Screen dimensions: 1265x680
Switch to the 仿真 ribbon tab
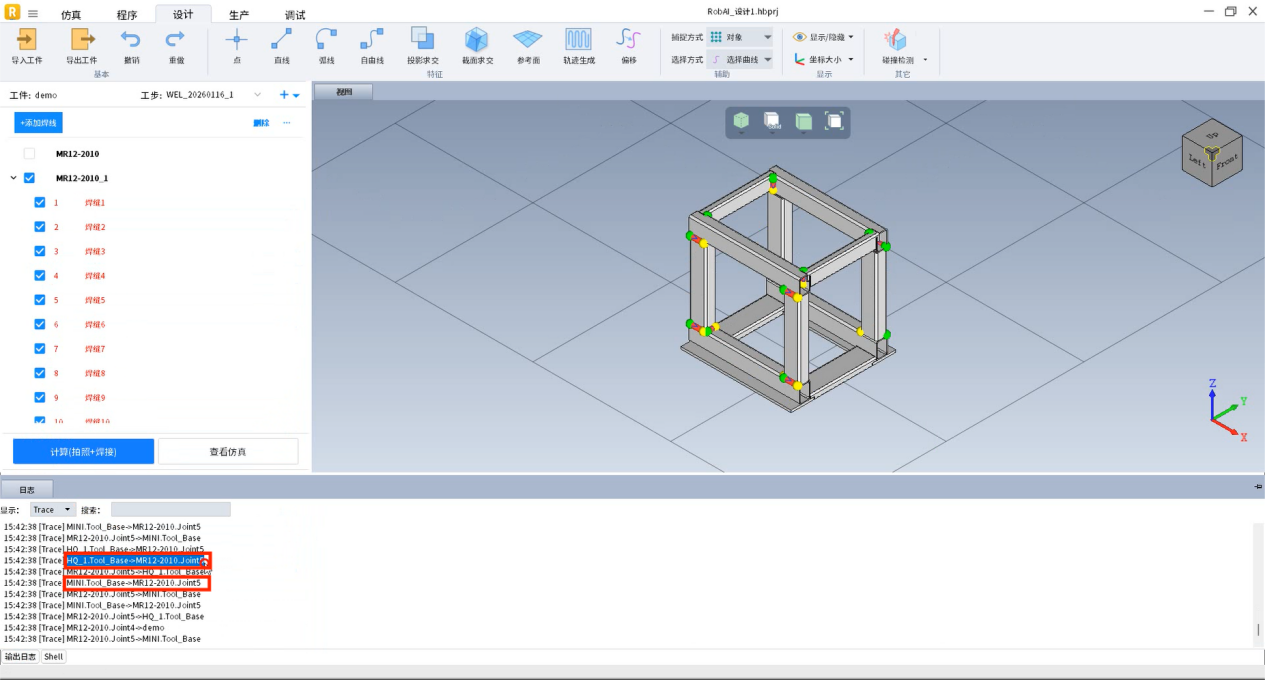71,15
